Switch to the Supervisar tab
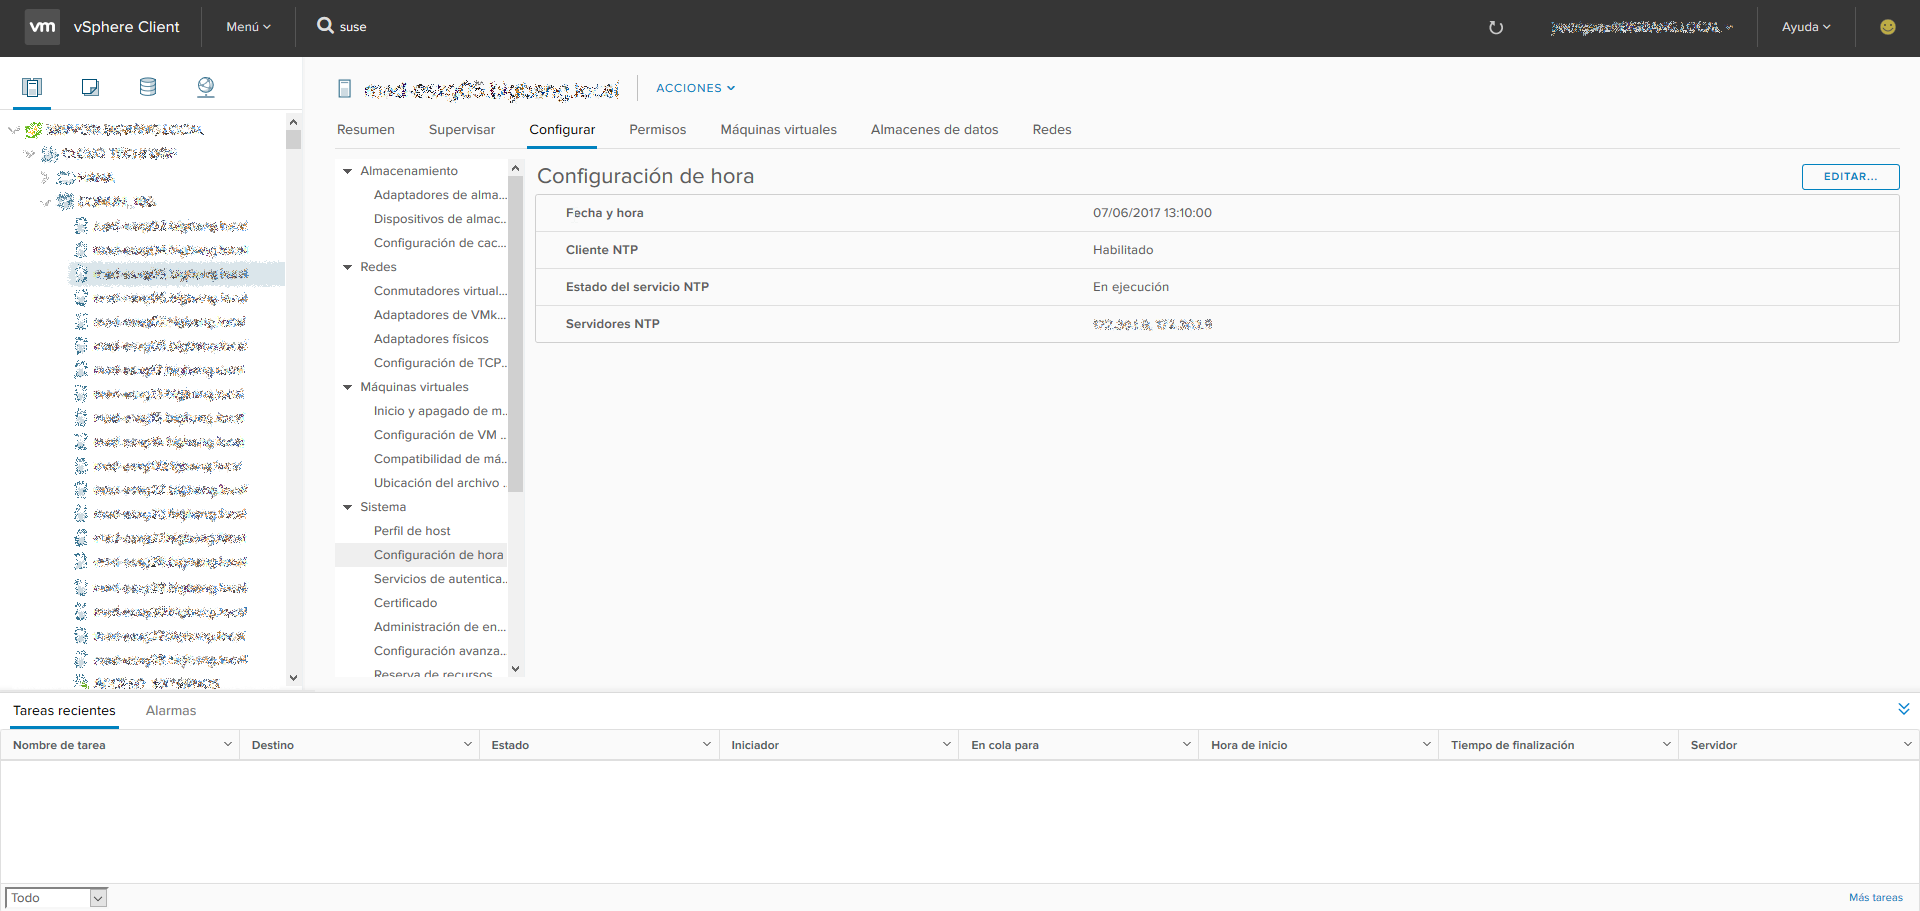This screenshot has height=911, width=1920. pos(461,130)
